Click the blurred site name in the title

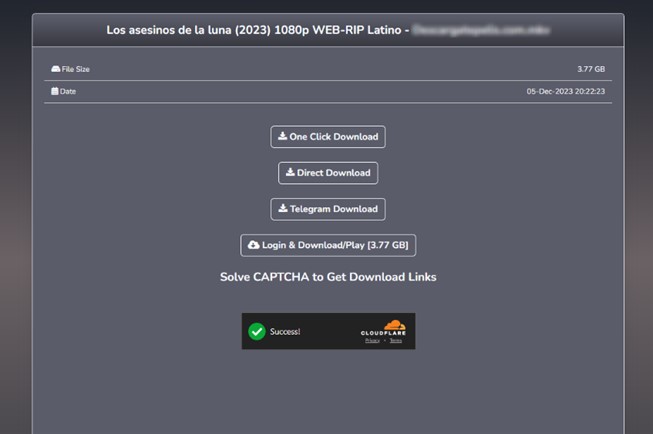click(481, 30)
